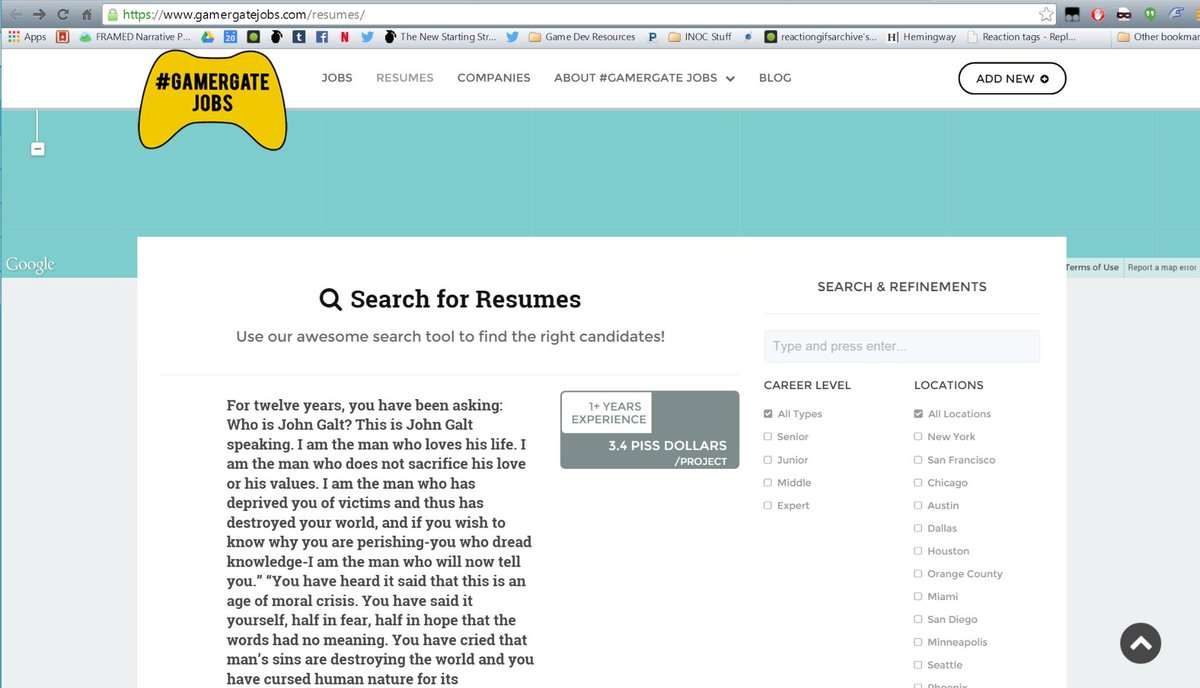
Task: Expand the About #GamerGate Jobs dropdown
Action: 644,78
